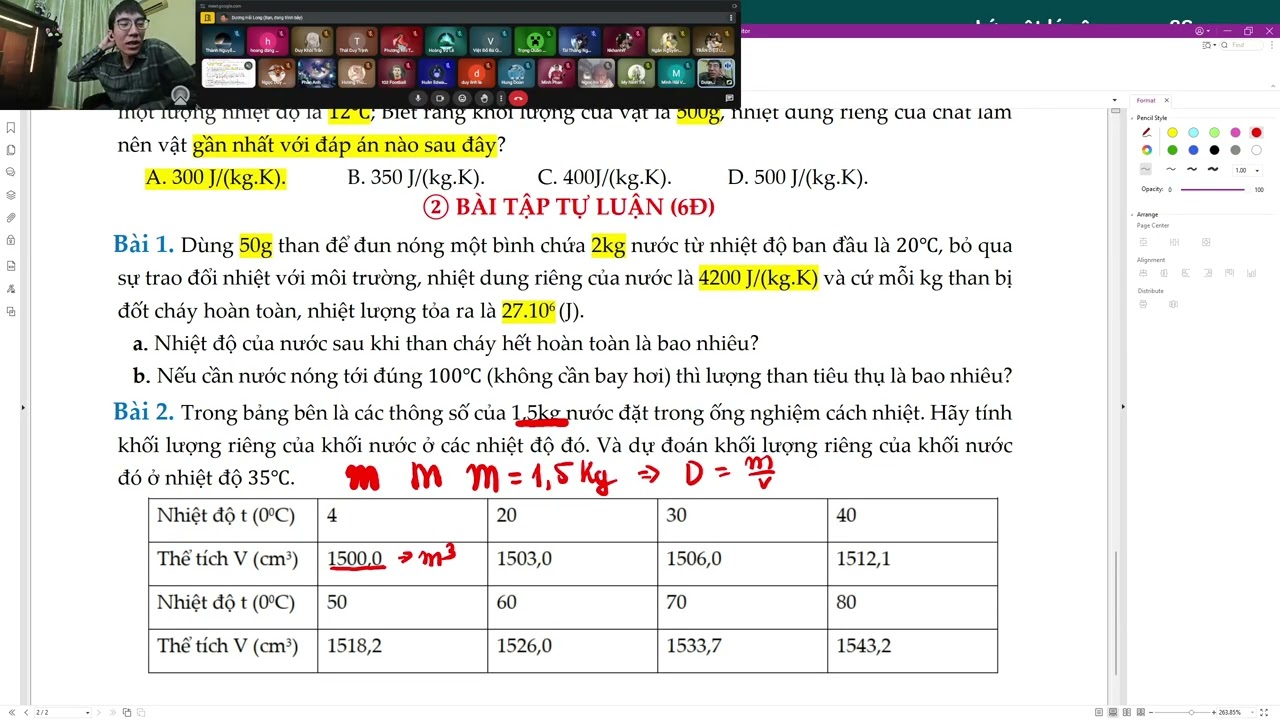Viewport: 1280px width, 720px height.
Task: Open the zoom level 263.85% dropdown
Action: (x=1254, y=712)
